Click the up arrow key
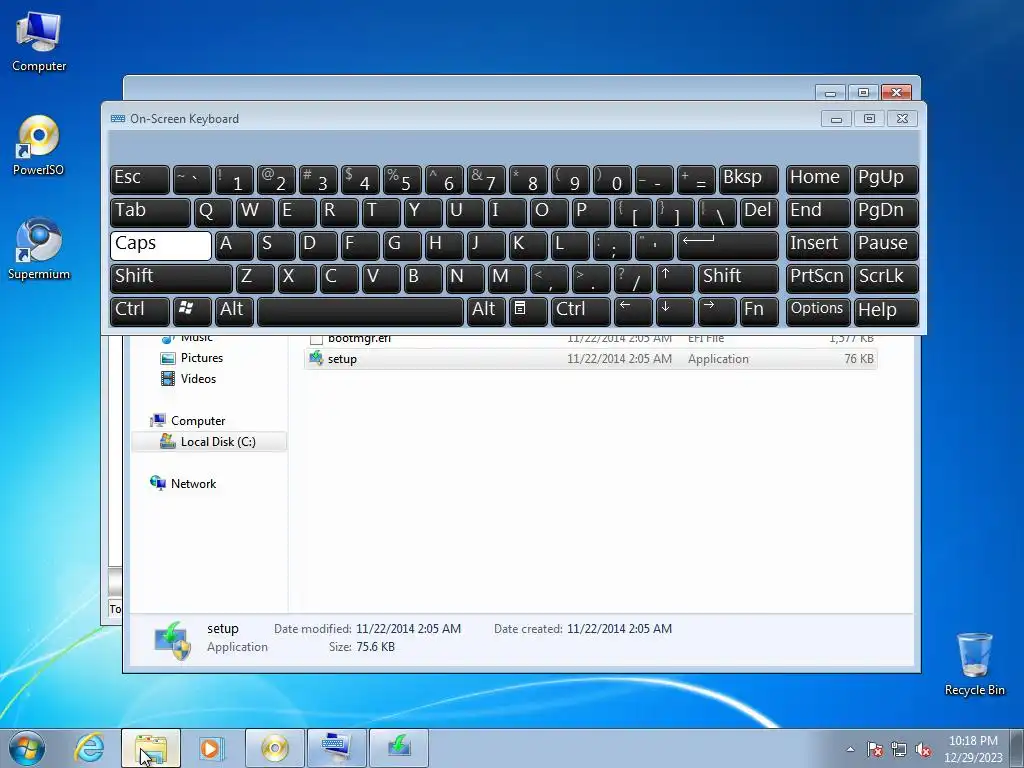Screen dimensions: 1024x768 675,278
